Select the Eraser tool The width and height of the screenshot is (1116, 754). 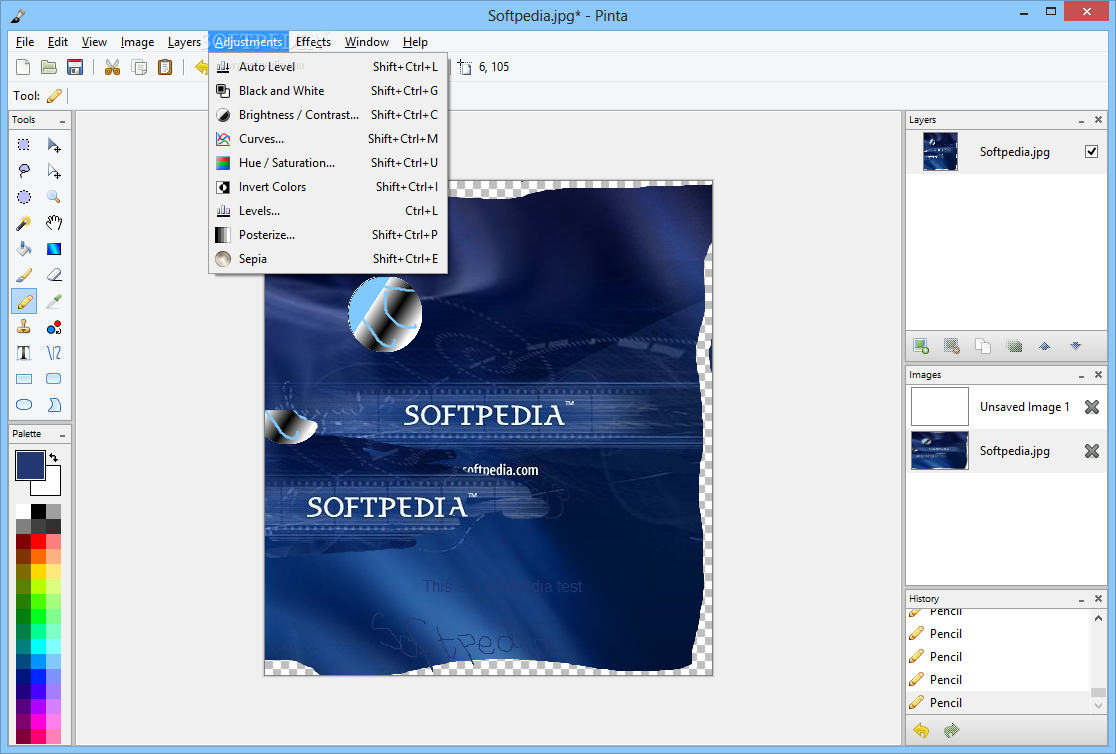tap(53, 275)
